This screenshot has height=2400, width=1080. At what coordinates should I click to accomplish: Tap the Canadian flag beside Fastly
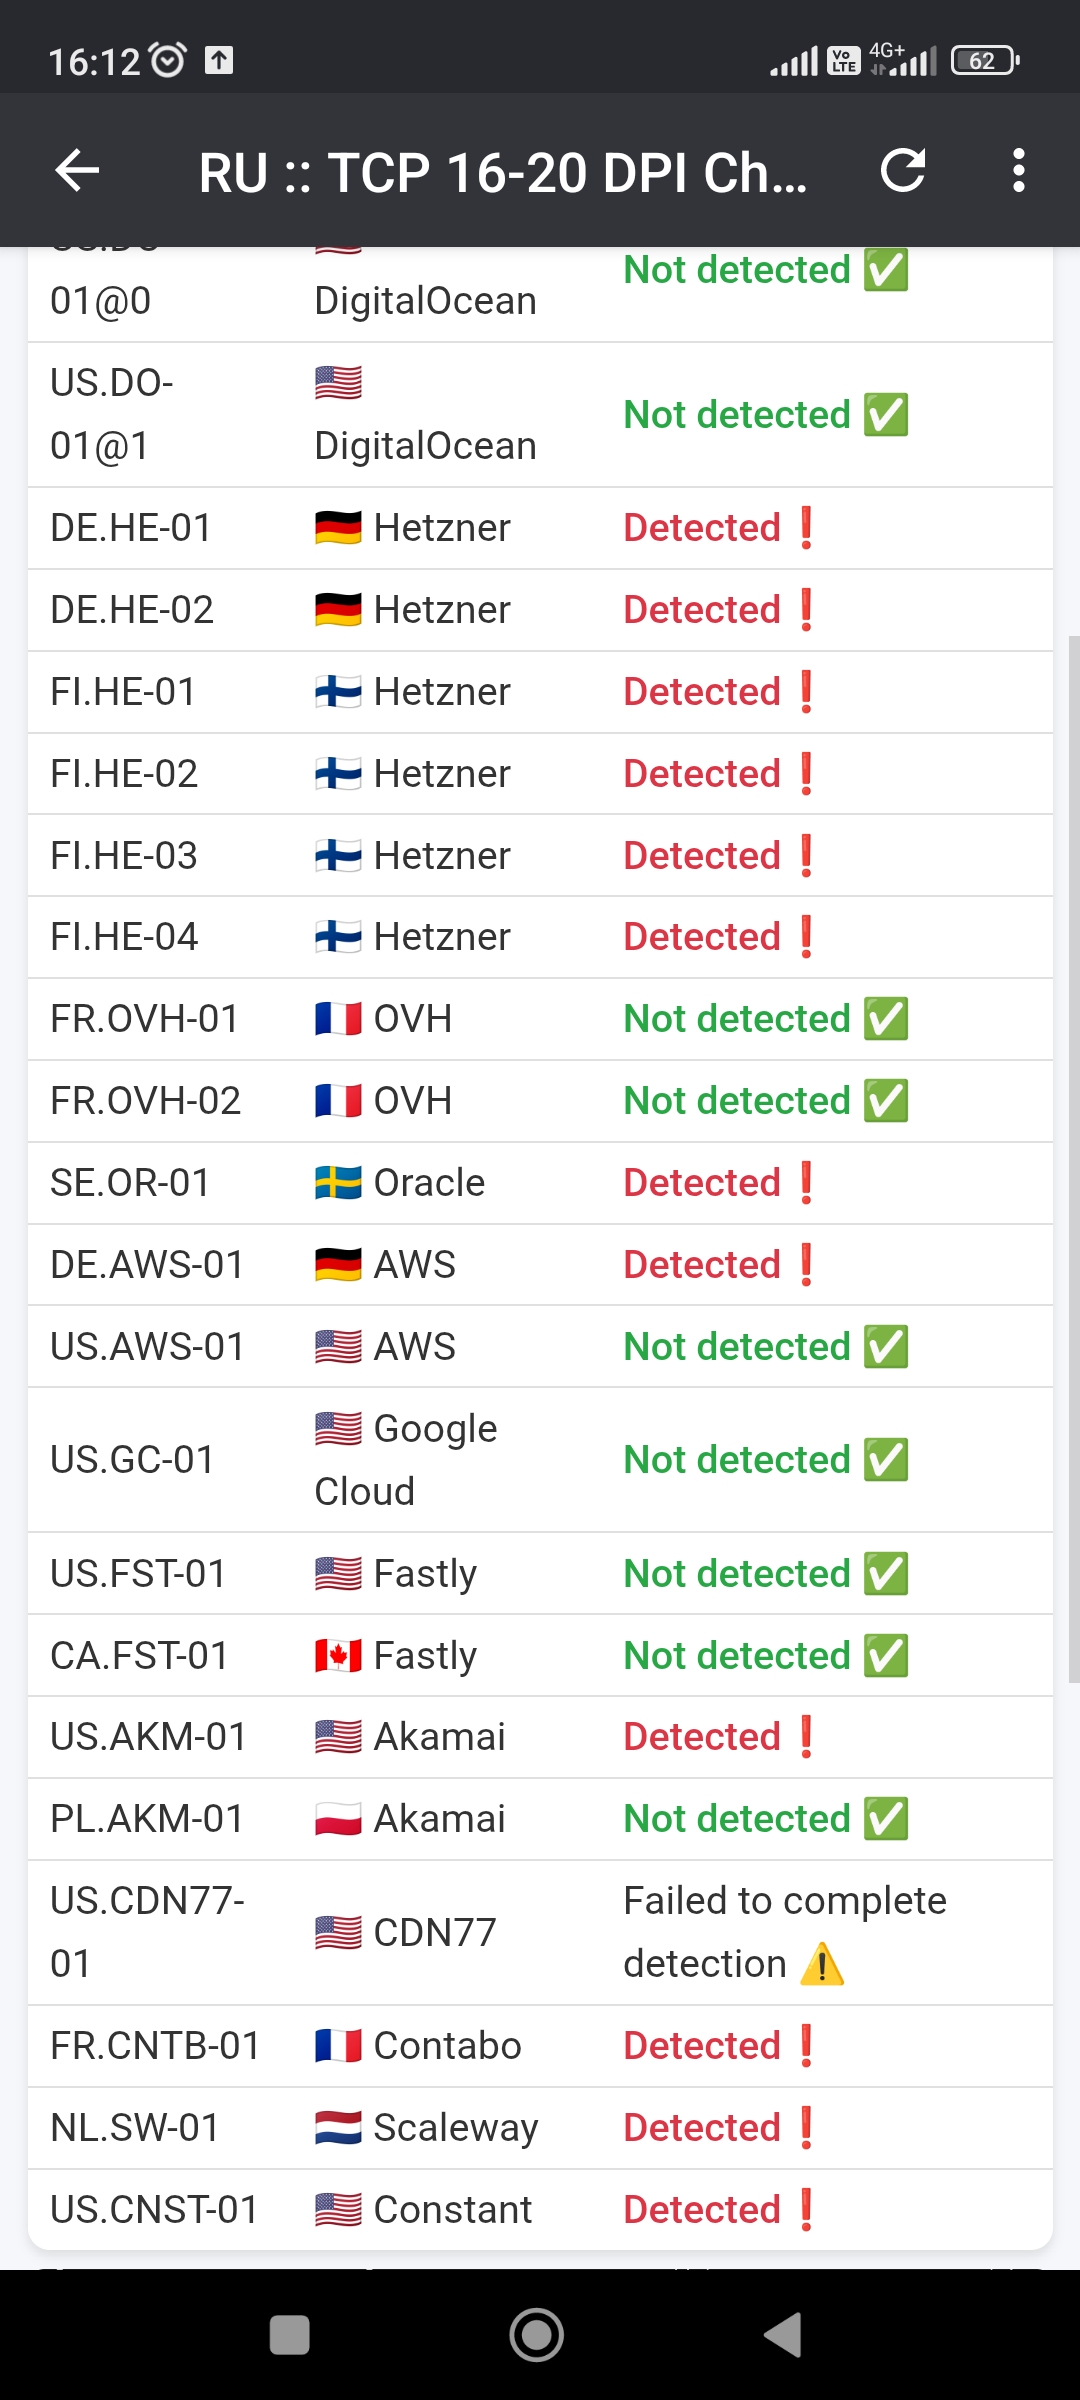(x=338, y=1656)
